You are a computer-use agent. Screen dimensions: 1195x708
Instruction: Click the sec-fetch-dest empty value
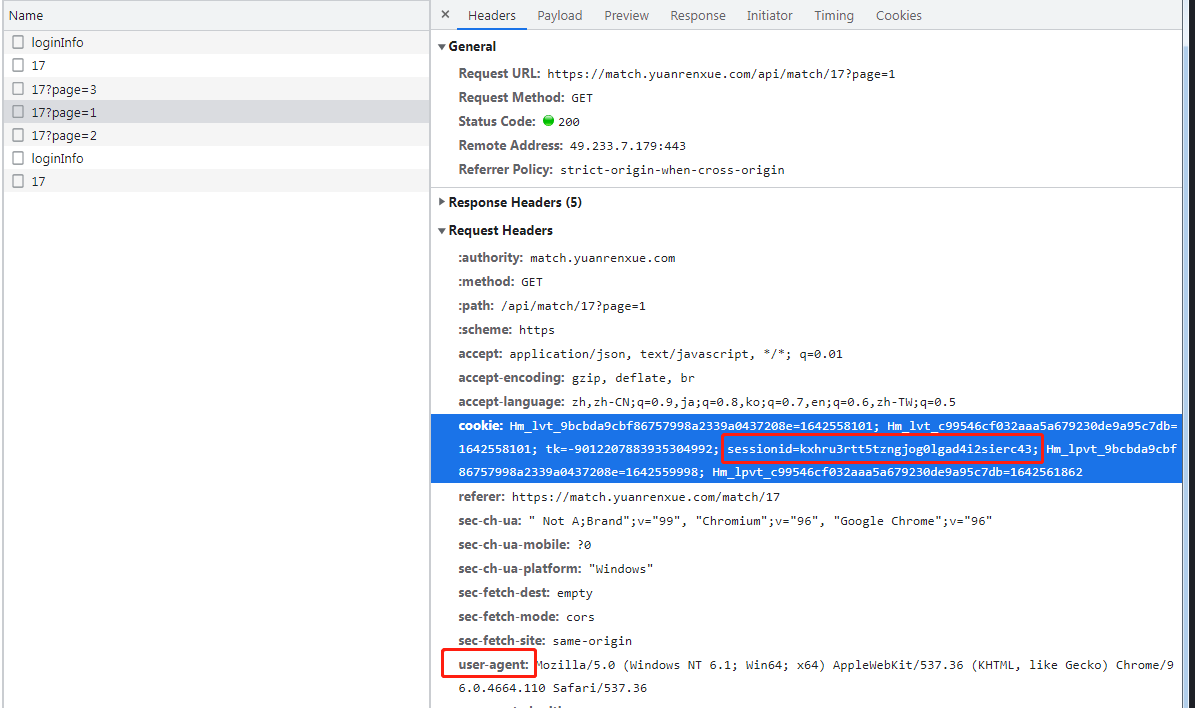(x=575, y=593)
